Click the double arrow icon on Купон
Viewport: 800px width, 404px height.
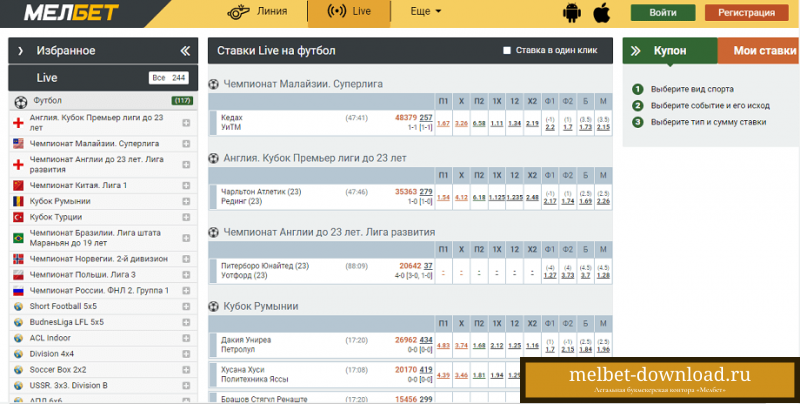coord(636,50)
